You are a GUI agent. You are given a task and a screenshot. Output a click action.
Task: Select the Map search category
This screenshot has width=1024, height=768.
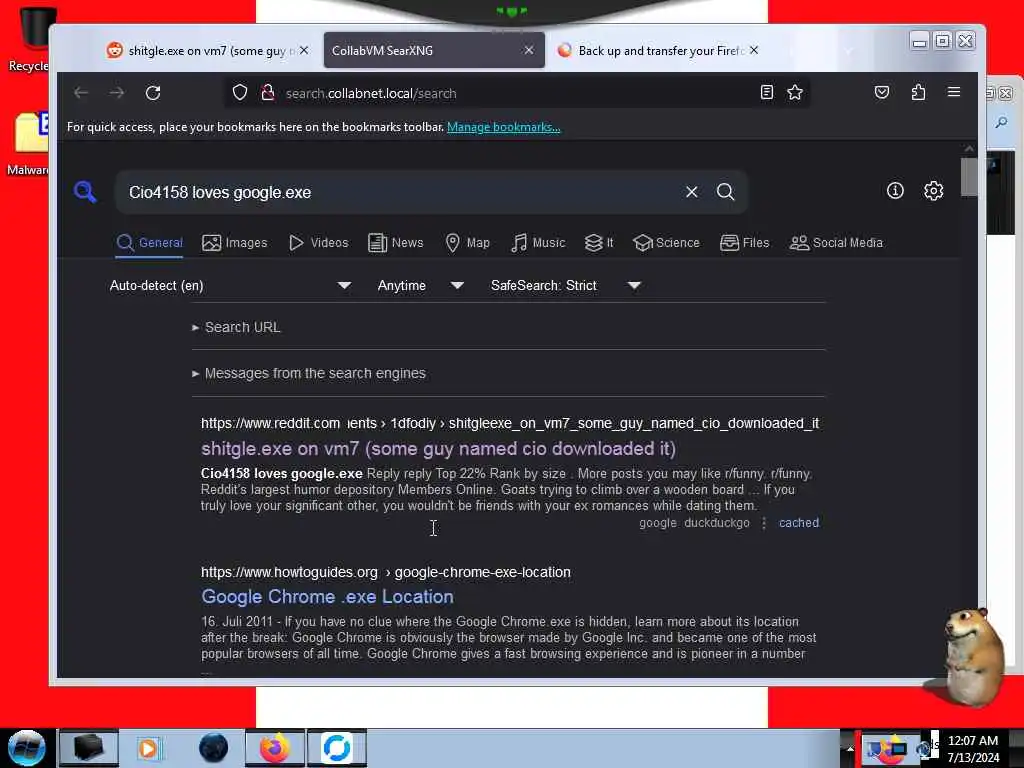tap(467, 243)
